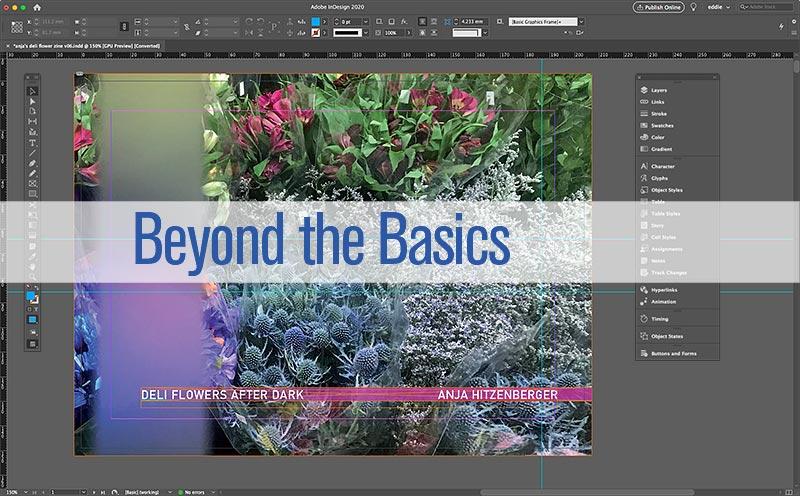Open the Layers panel
Viewport: 800px width, 496px height.
tap(658, 91)
